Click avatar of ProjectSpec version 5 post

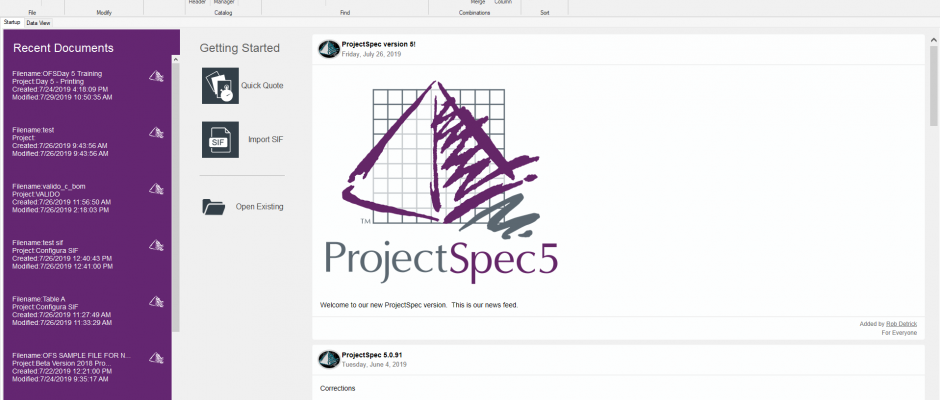(329, 49)
